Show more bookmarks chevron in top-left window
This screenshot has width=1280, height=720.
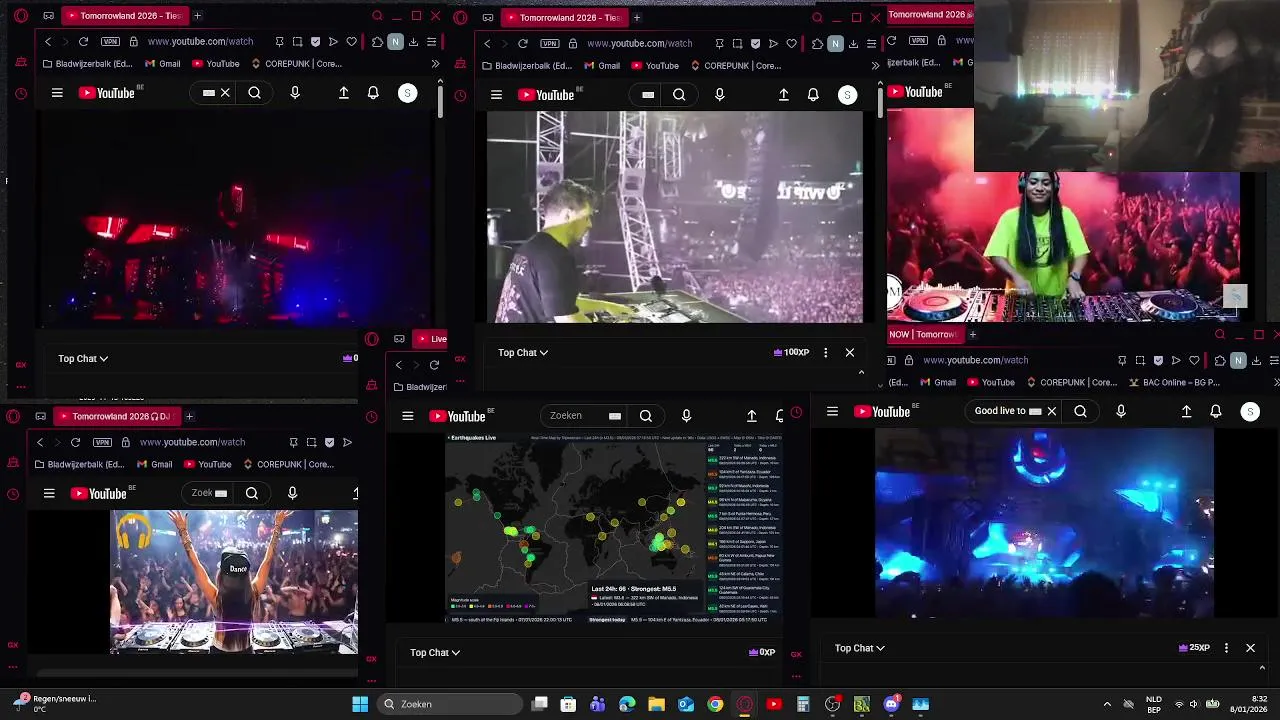click(x=435, y=64)
